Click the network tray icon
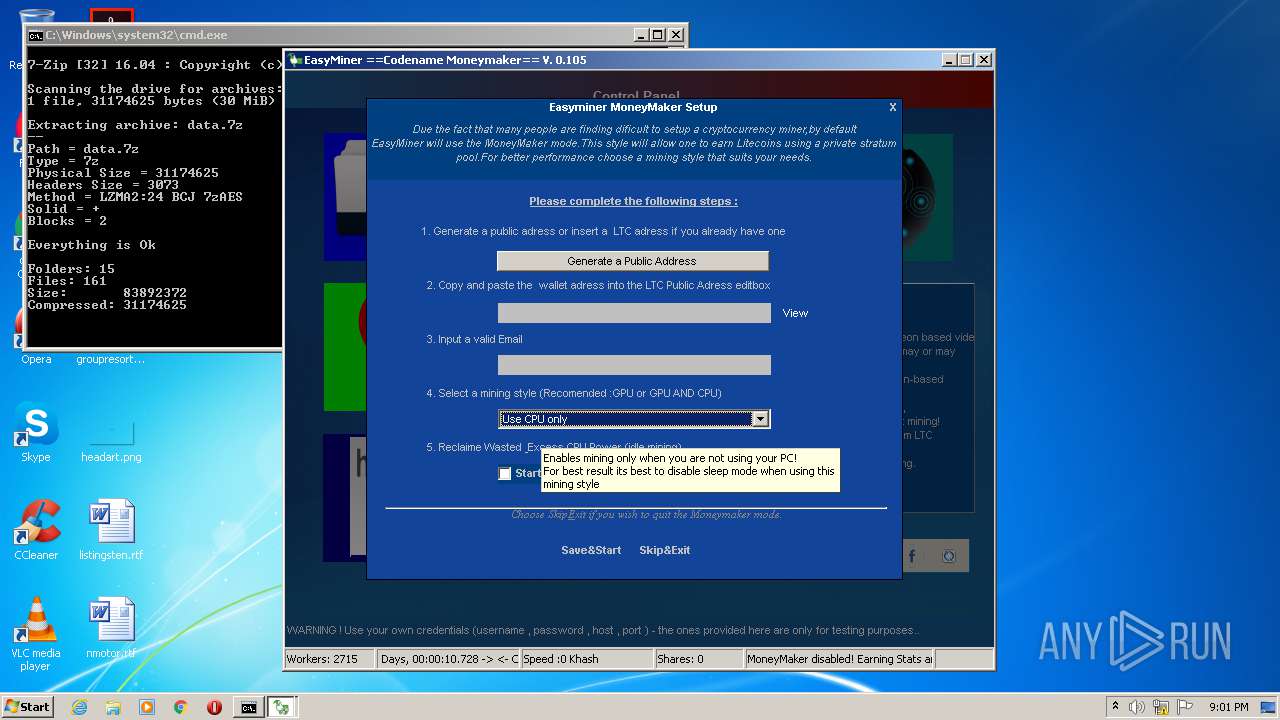 (x=1160, y=707)
